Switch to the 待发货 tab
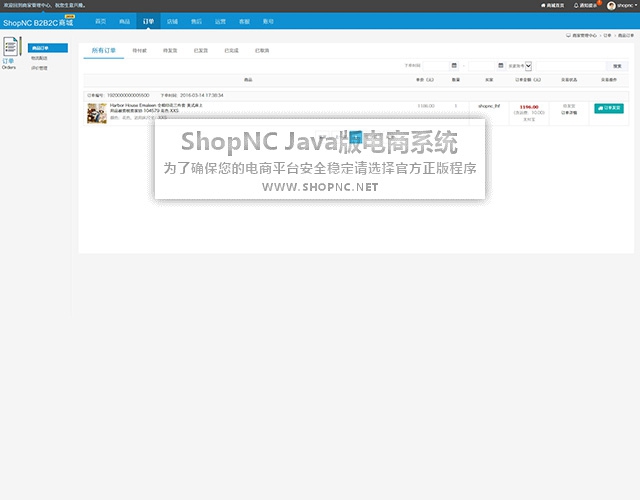 pyautogui.click(x=170, y=51)
